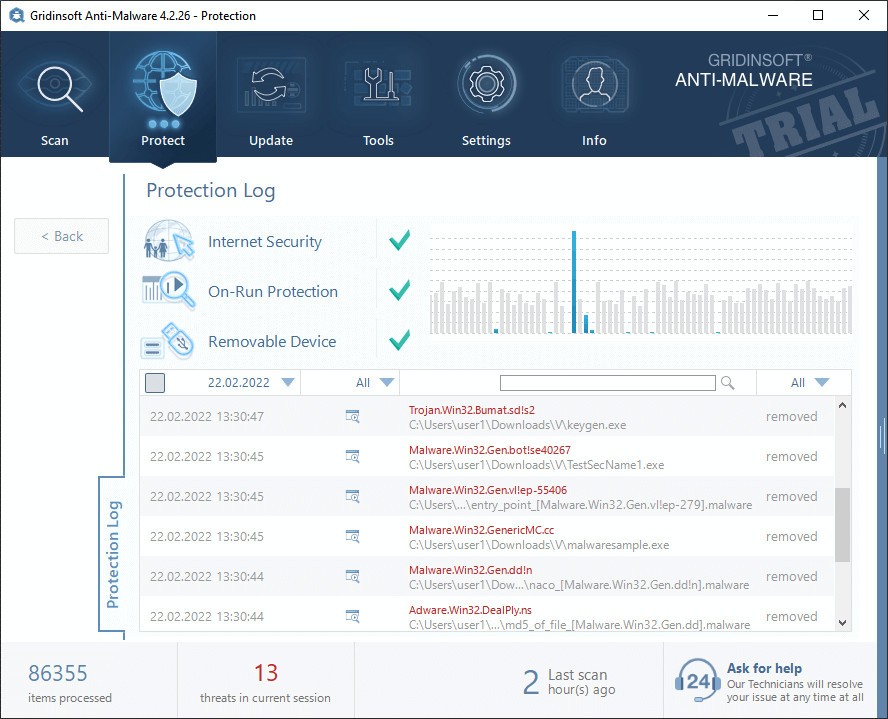This screenshot has width=888, height=719.
Task: Click the log list scrollbar thumb
Action: tap(842, 524)
